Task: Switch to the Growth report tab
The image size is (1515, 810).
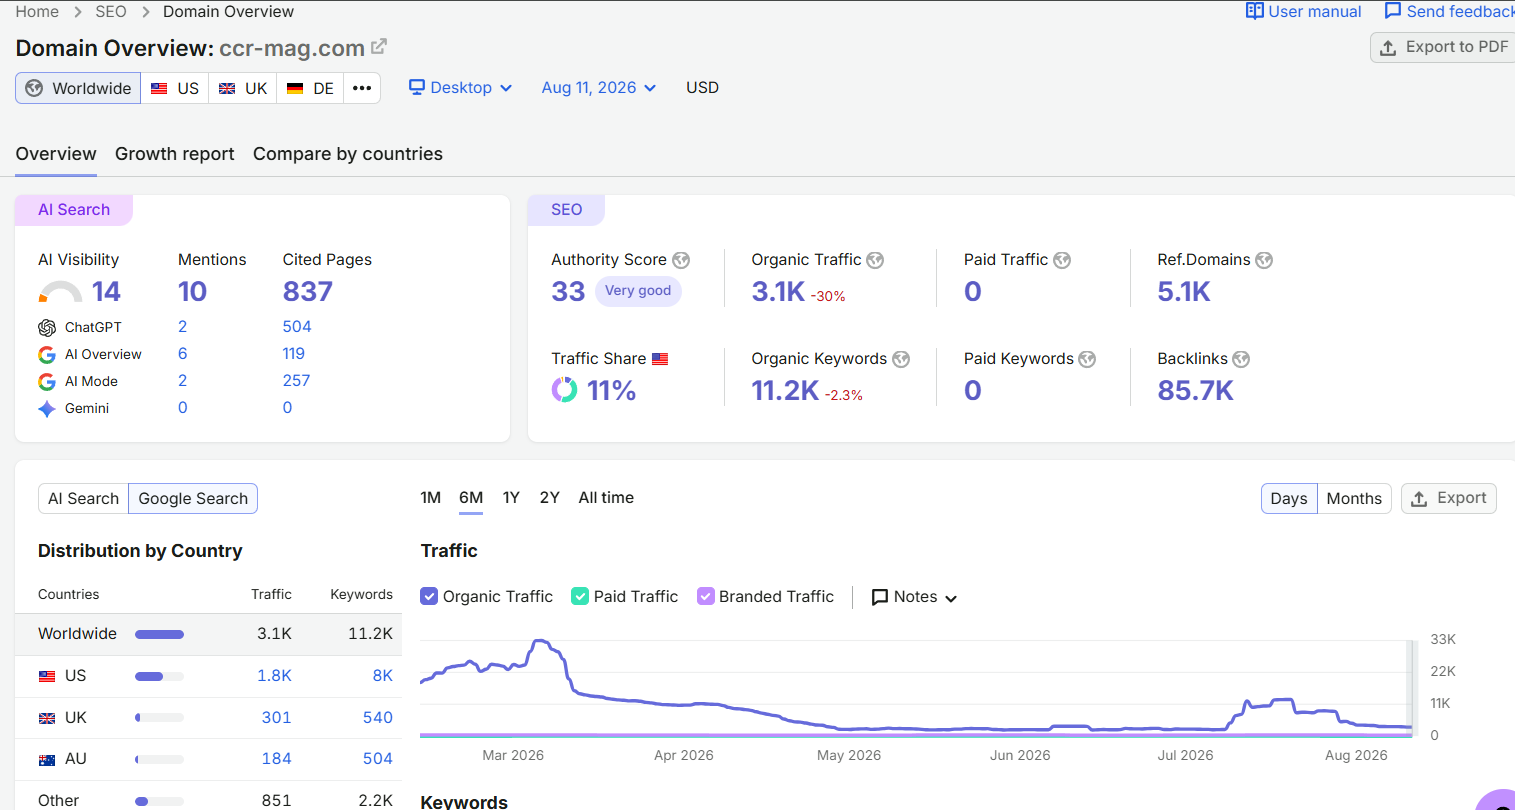Action: (175, 154)
